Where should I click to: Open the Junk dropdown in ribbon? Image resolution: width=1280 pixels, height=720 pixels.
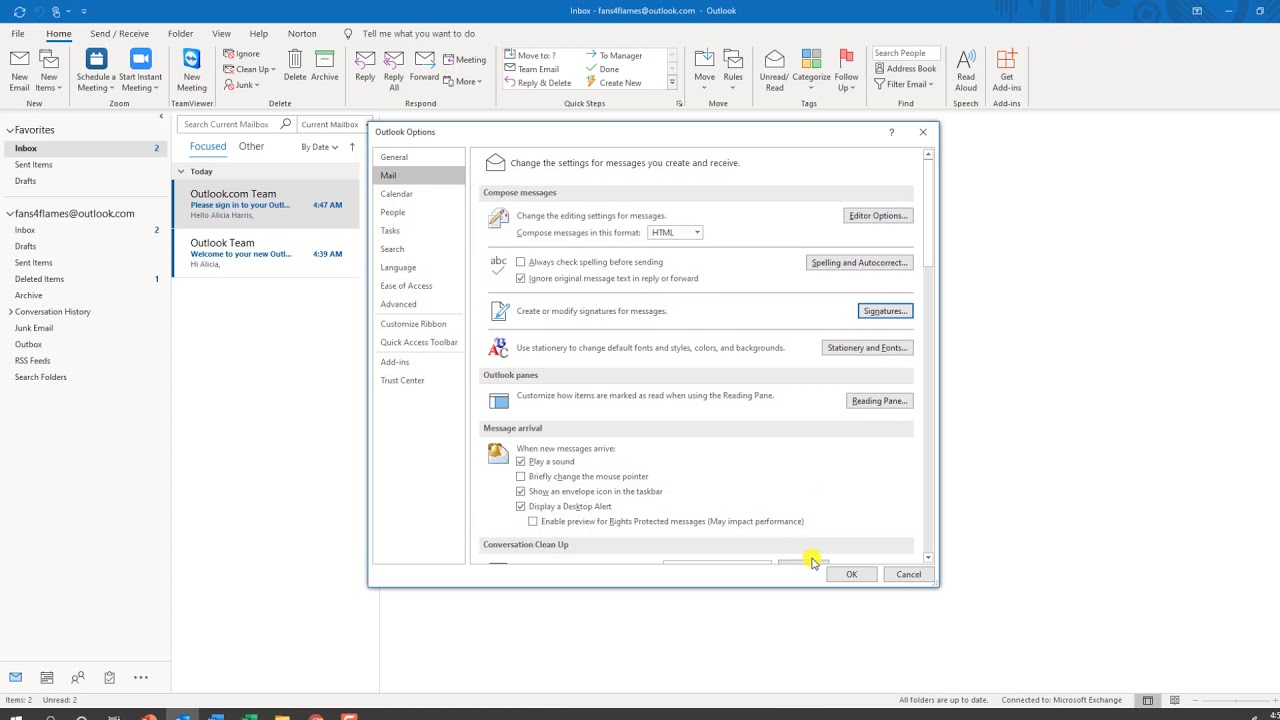click(x=241, y=85)
